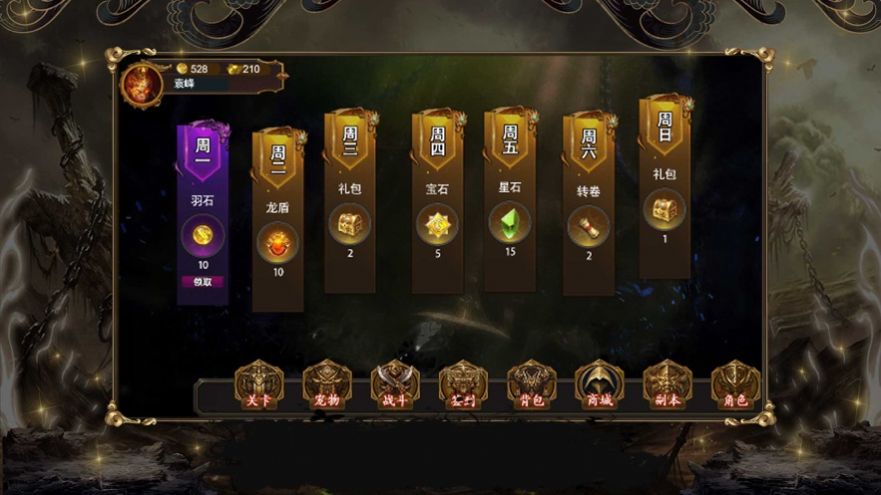881x495 pixels.
Task: Click the Wednesday 礼包 treasure chest icon
Action: pyautogui.click(x=349, y=224)
